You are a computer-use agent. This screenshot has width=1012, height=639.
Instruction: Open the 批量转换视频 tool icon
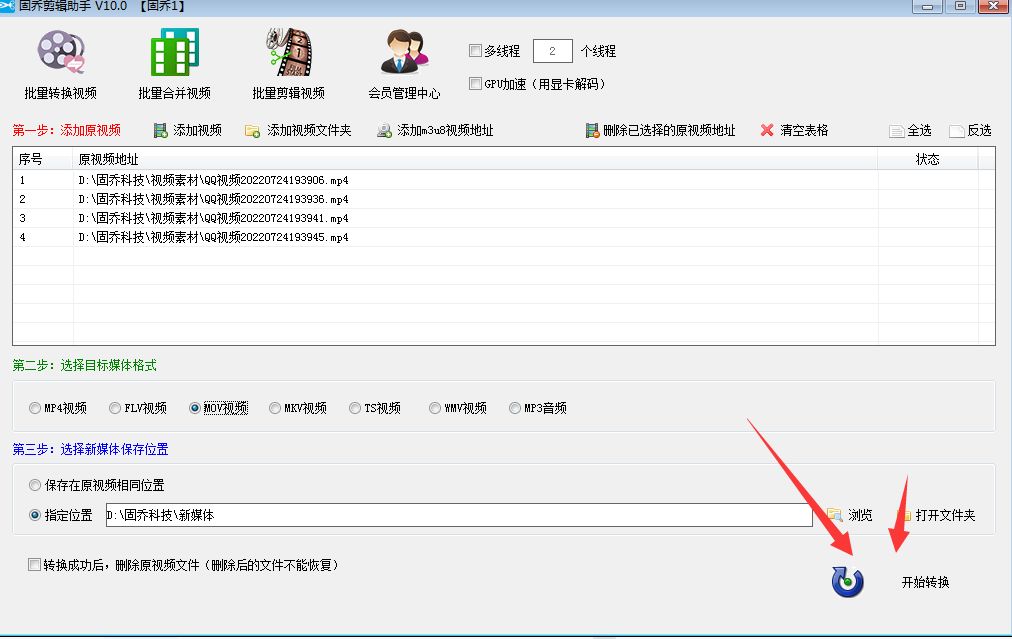click(x=61, y=52)
